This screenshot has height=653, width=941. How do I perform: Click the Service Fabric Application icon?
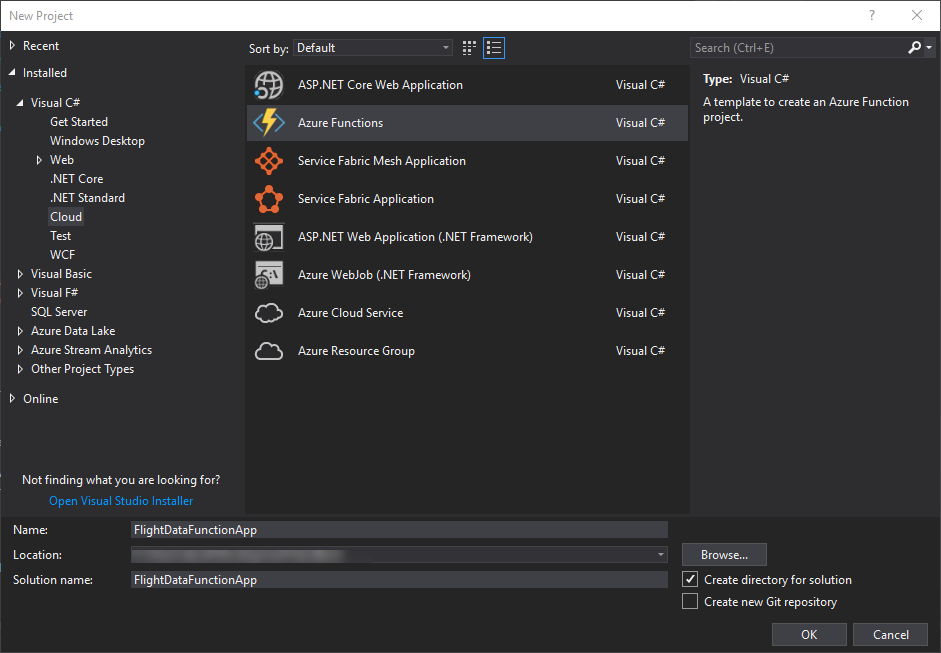[x=268, y=199]
